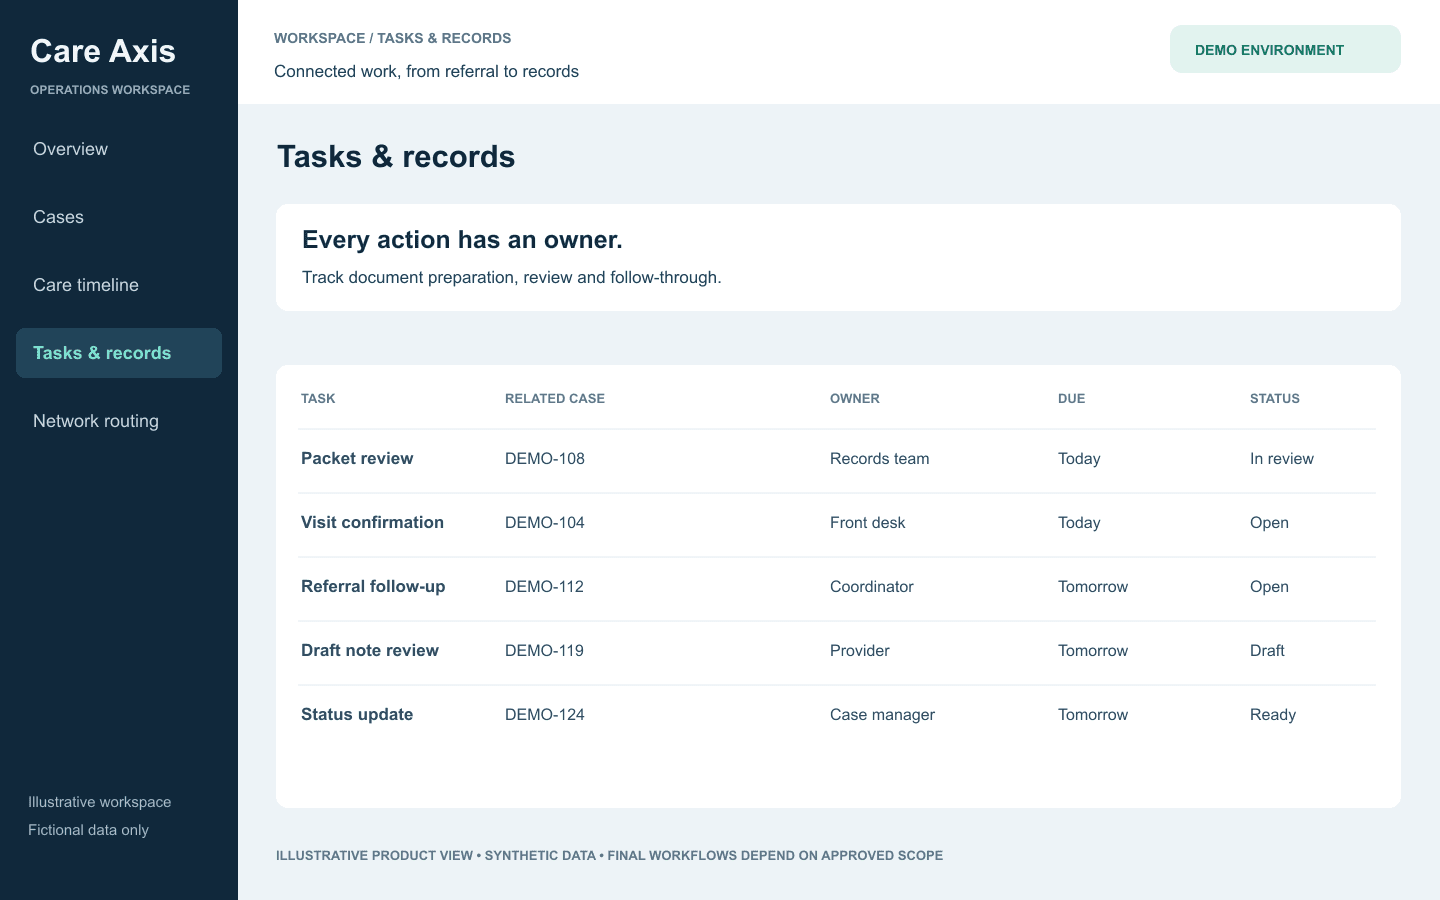Click the Workspace / Tasks & Records breadcrumb
The width and height of the screenshot is (1440, 900).
coord(392,38)
